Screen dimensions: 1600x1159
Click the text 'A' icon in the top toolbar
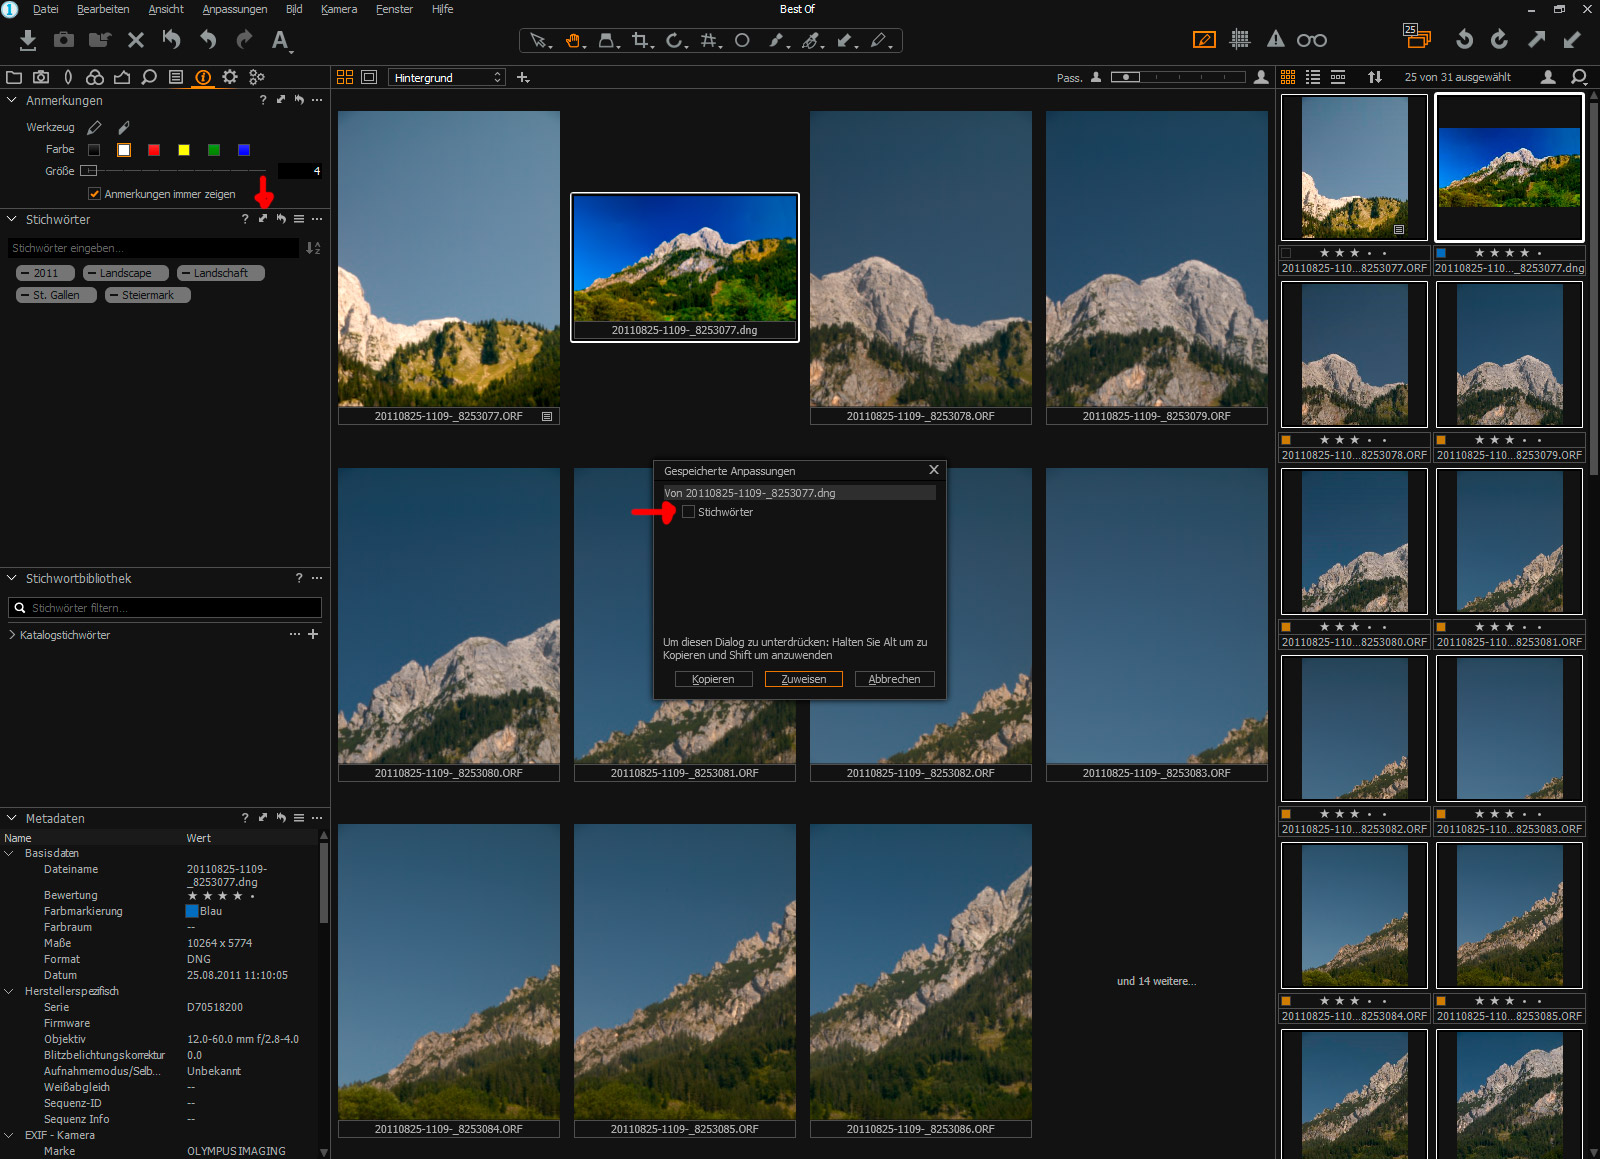[281, 41]
